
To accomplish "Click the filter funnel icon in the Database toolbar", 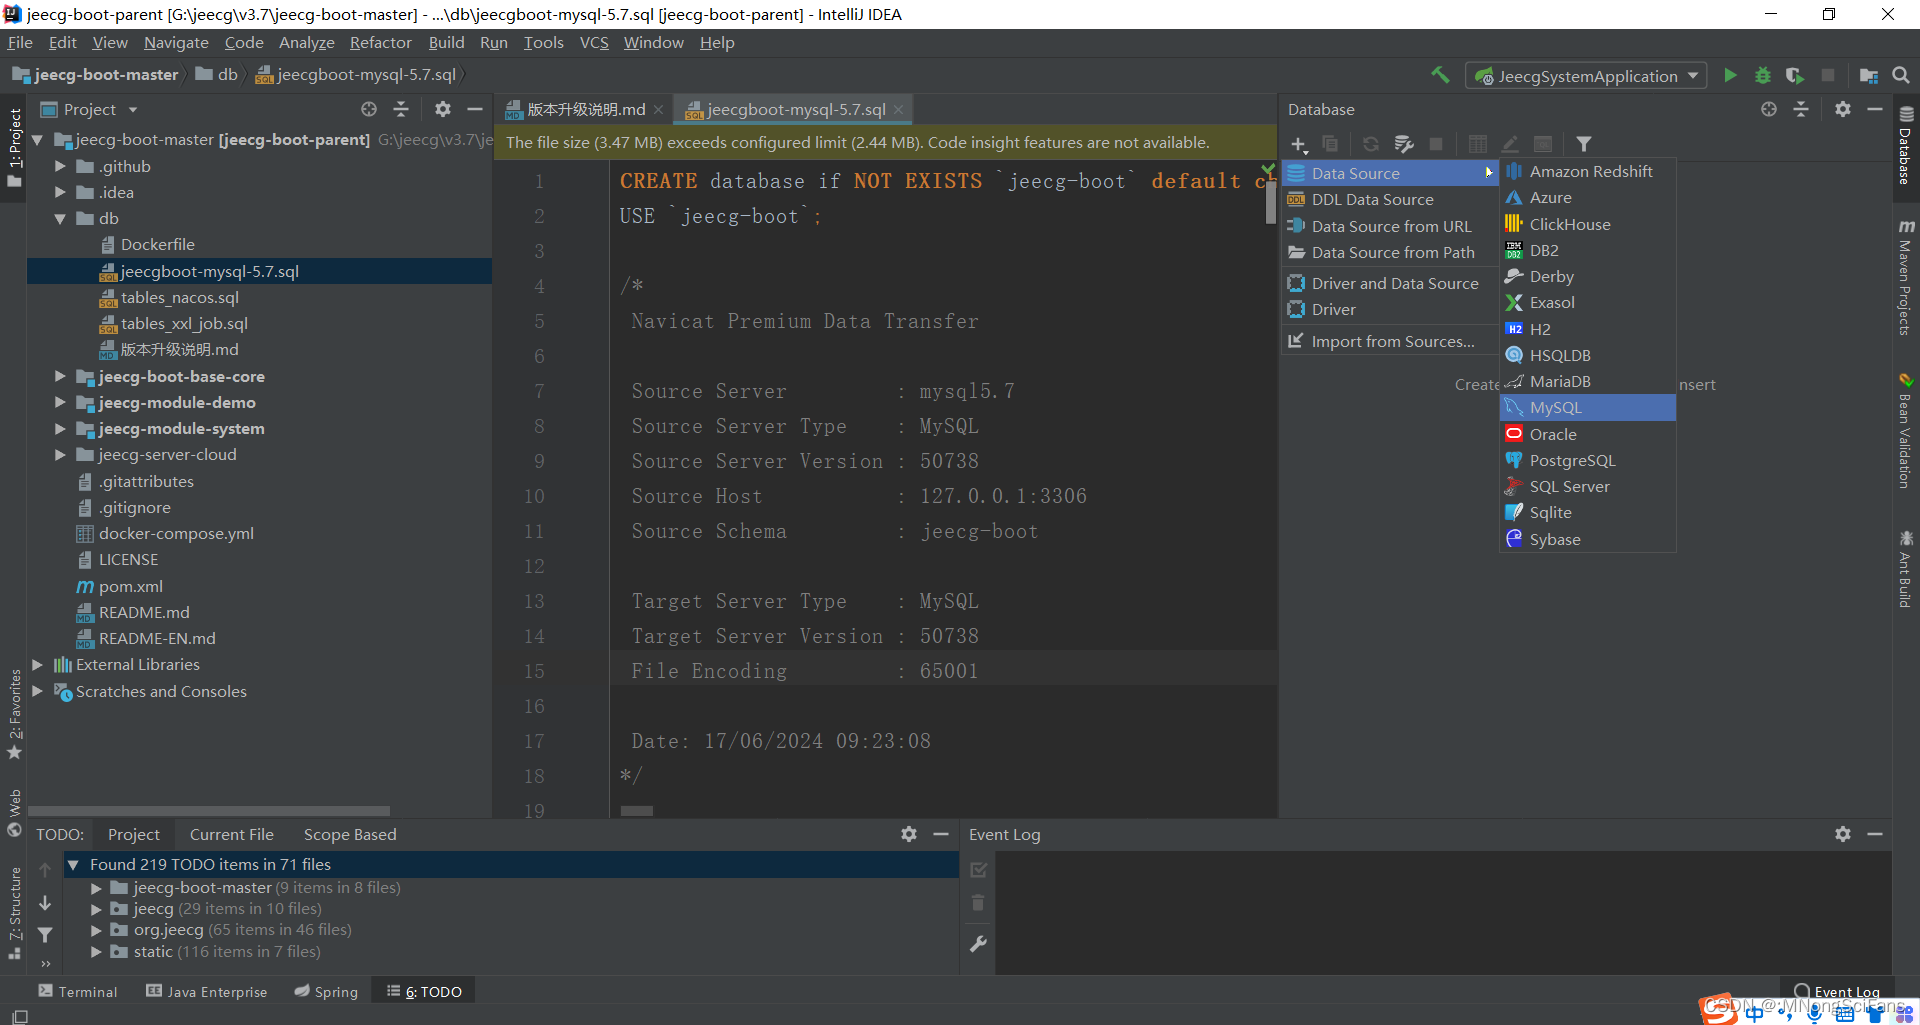I will (x=1584, y=144).
